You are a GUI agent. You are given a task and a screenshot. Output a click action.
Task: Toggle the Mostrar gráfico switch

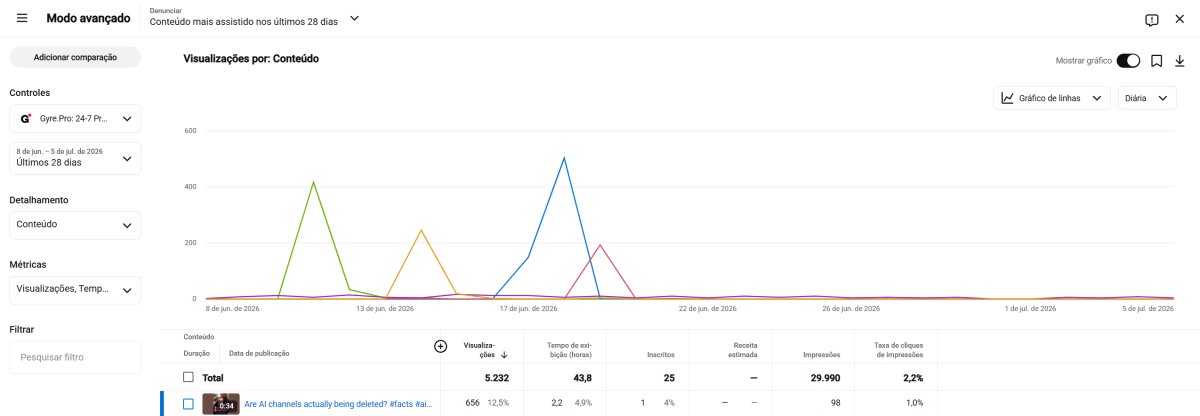point(1128,60)
